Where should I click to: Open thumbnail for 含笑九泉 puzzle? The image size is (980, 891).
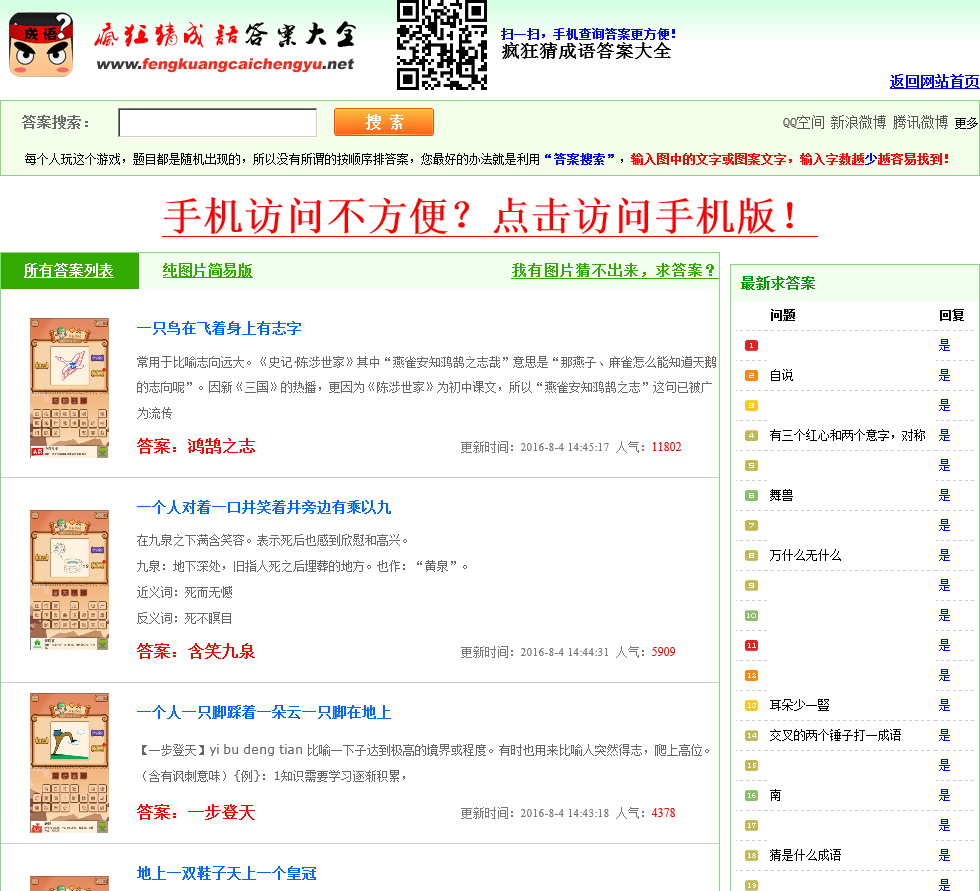tap(69, 580)
